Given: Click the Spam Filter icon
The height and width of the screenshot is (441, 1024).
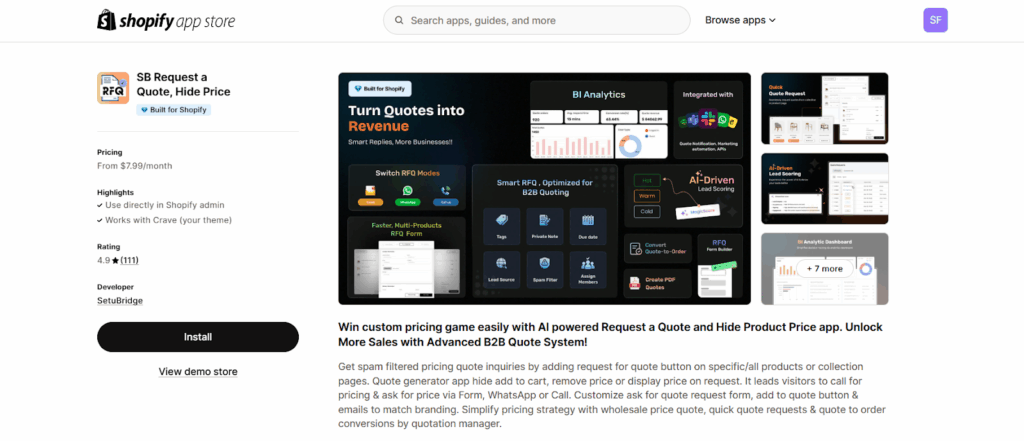Looking at the screenshot, I should coord(545,263).
